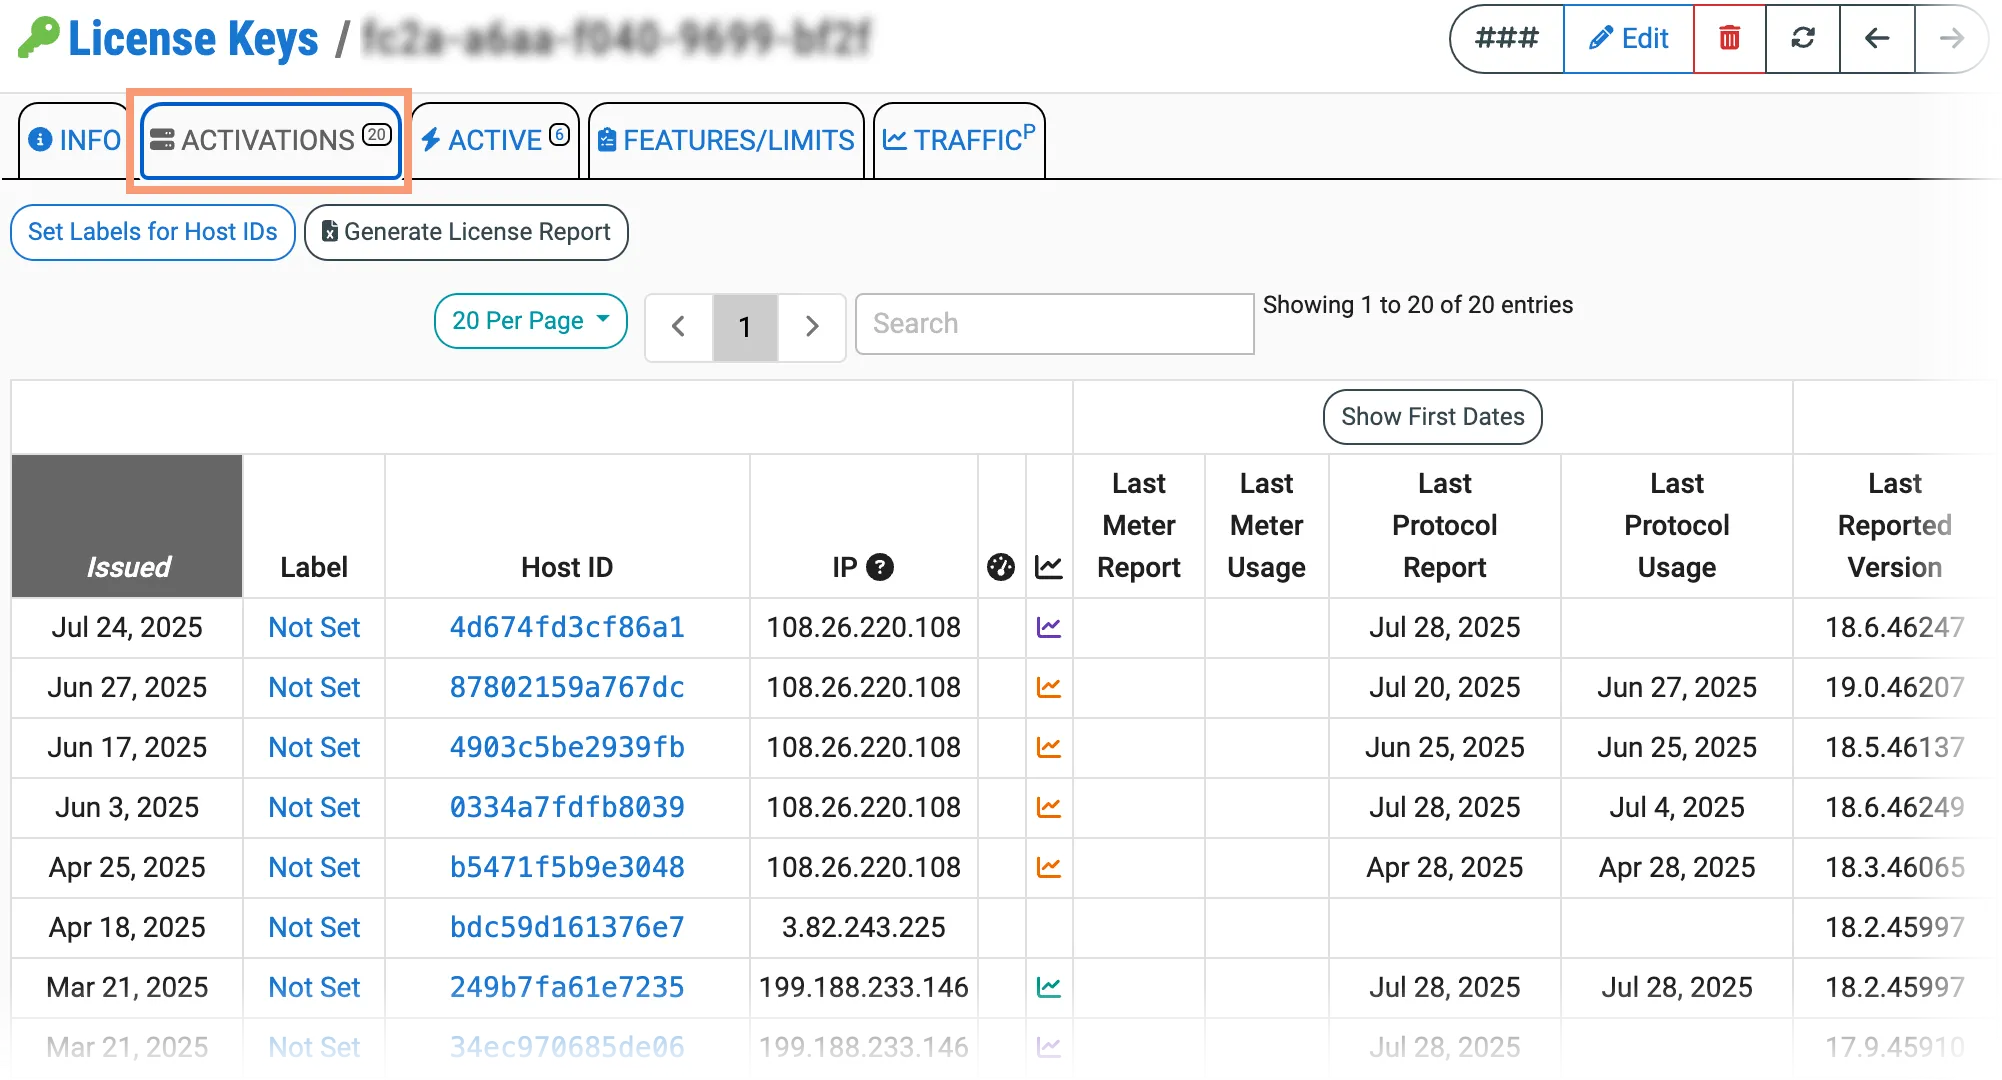Expand the 20 Per Page dropdown
This screenshot has height=1080, width=2002.
pyautogui.click(x=531, y=321)
